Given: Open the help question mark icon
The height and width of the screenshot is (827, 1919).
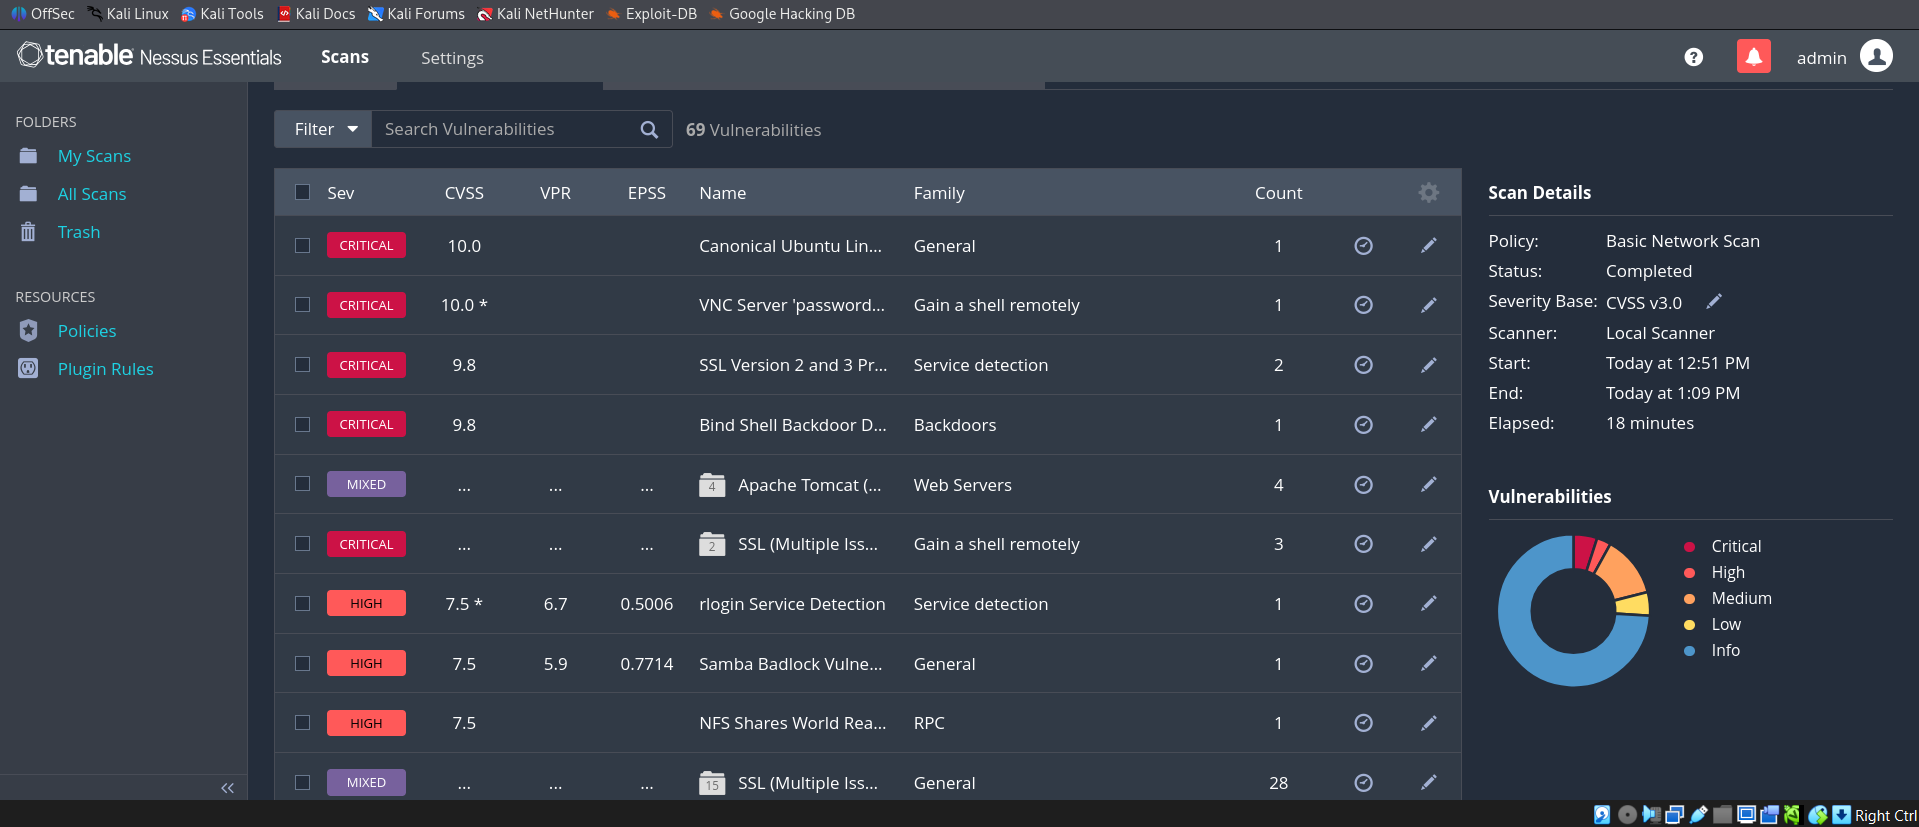Looking at the screenshot, I should click(1693, 57).
